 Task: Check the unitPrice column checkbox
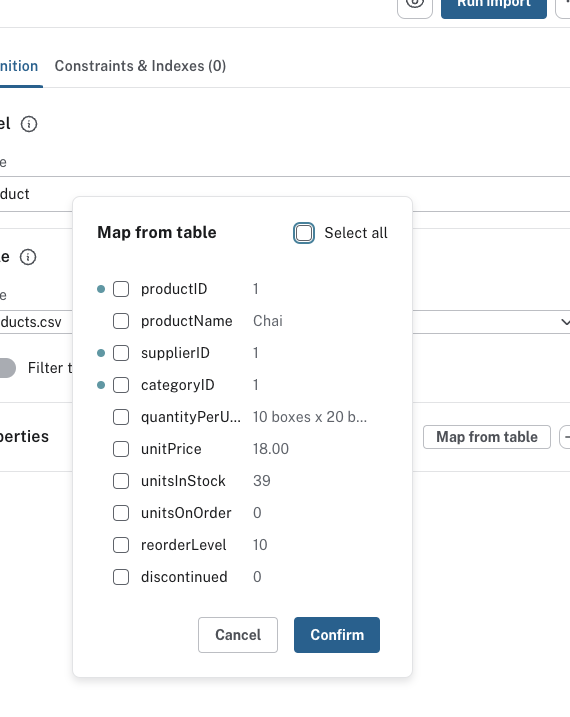click(x=121, y=449)
